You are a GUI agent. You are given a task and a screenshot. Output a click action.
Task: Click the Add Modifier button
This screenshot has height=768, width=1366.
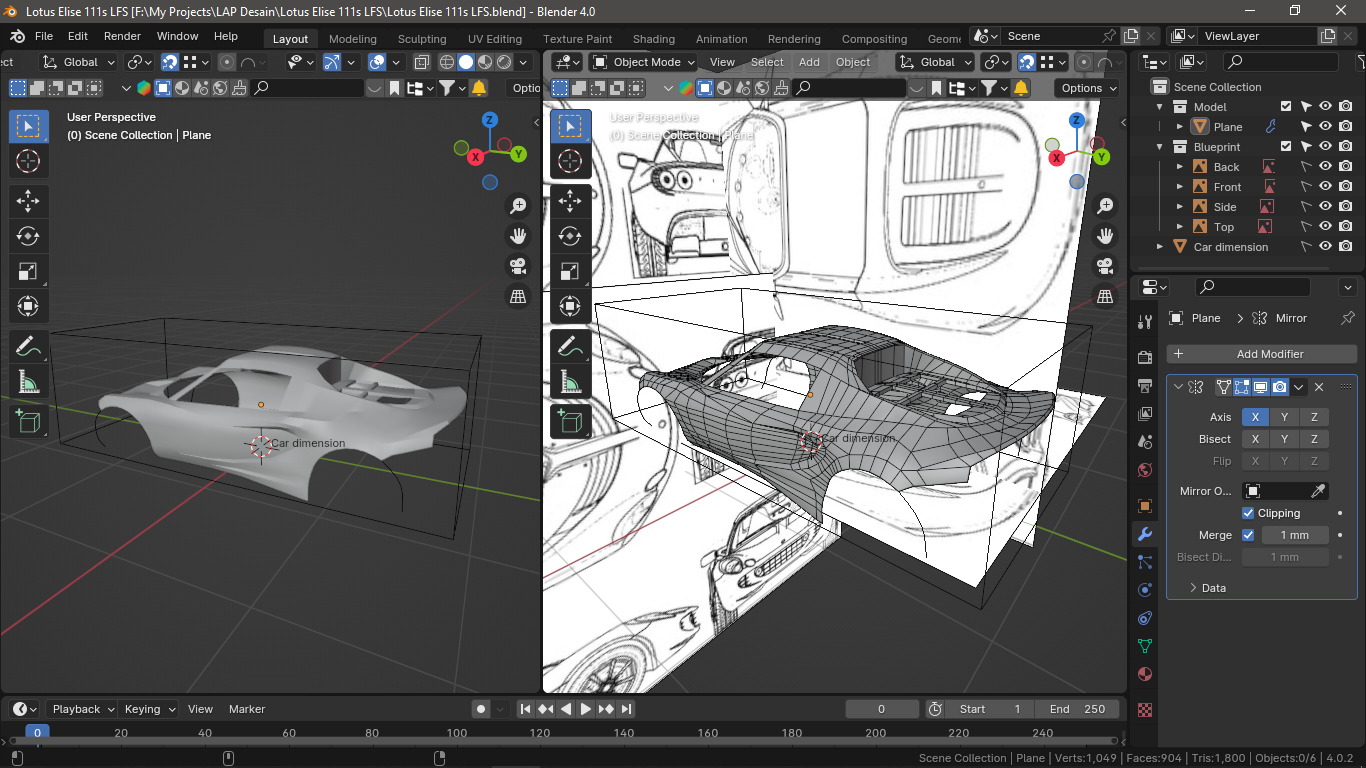1262,354
